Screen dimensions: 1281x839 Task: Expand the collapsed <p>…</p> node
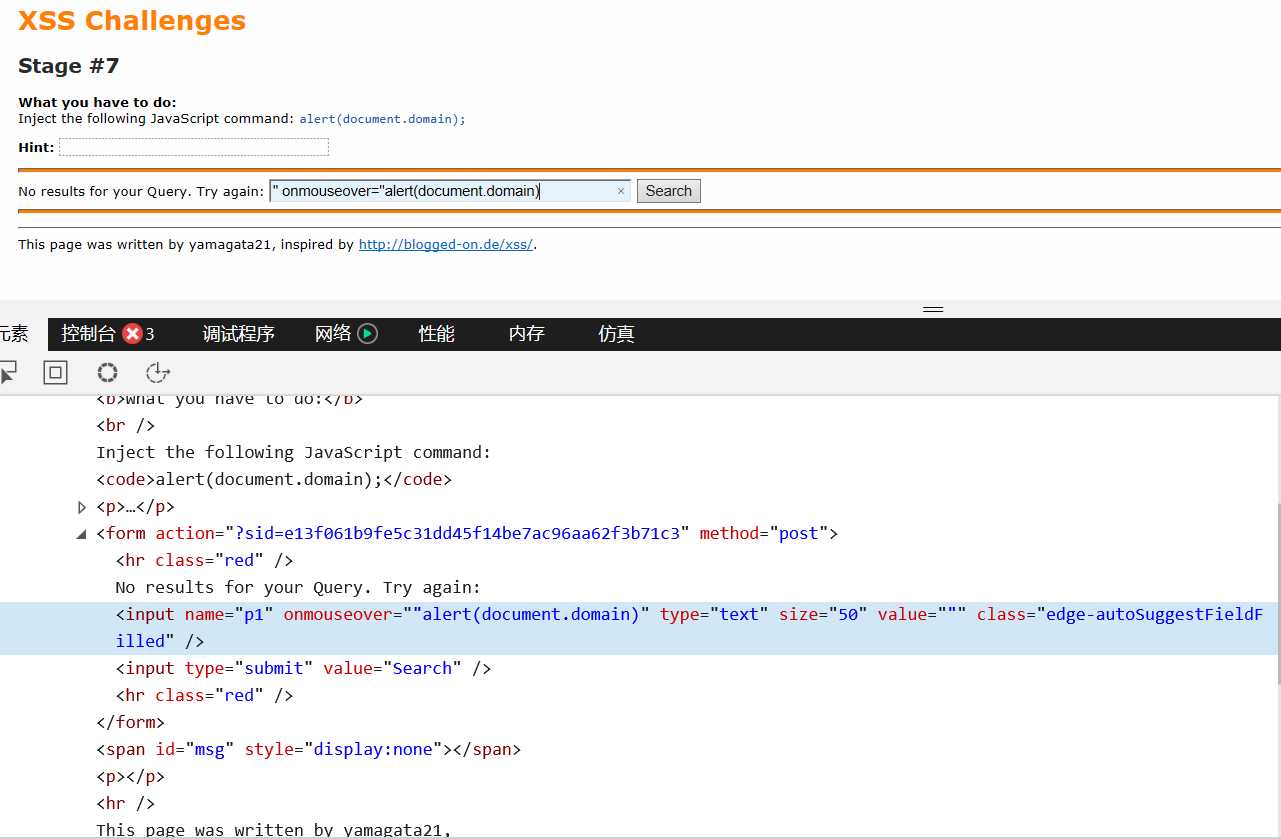pyautogui.click(x=82, y=507)
